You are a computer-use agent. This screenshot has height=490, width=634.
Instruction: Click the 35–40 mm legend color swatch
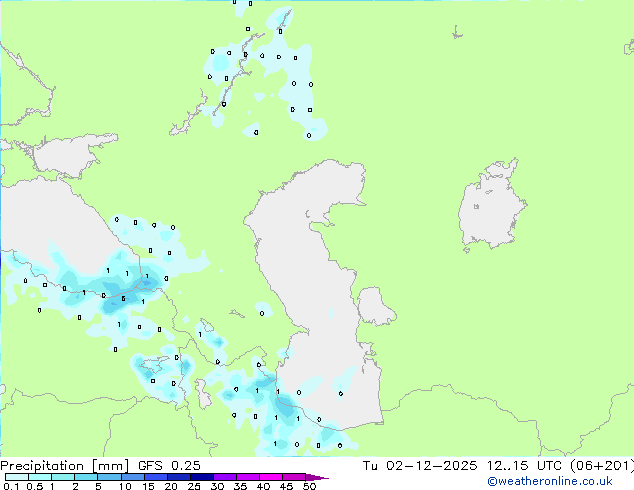coord(248,477)
